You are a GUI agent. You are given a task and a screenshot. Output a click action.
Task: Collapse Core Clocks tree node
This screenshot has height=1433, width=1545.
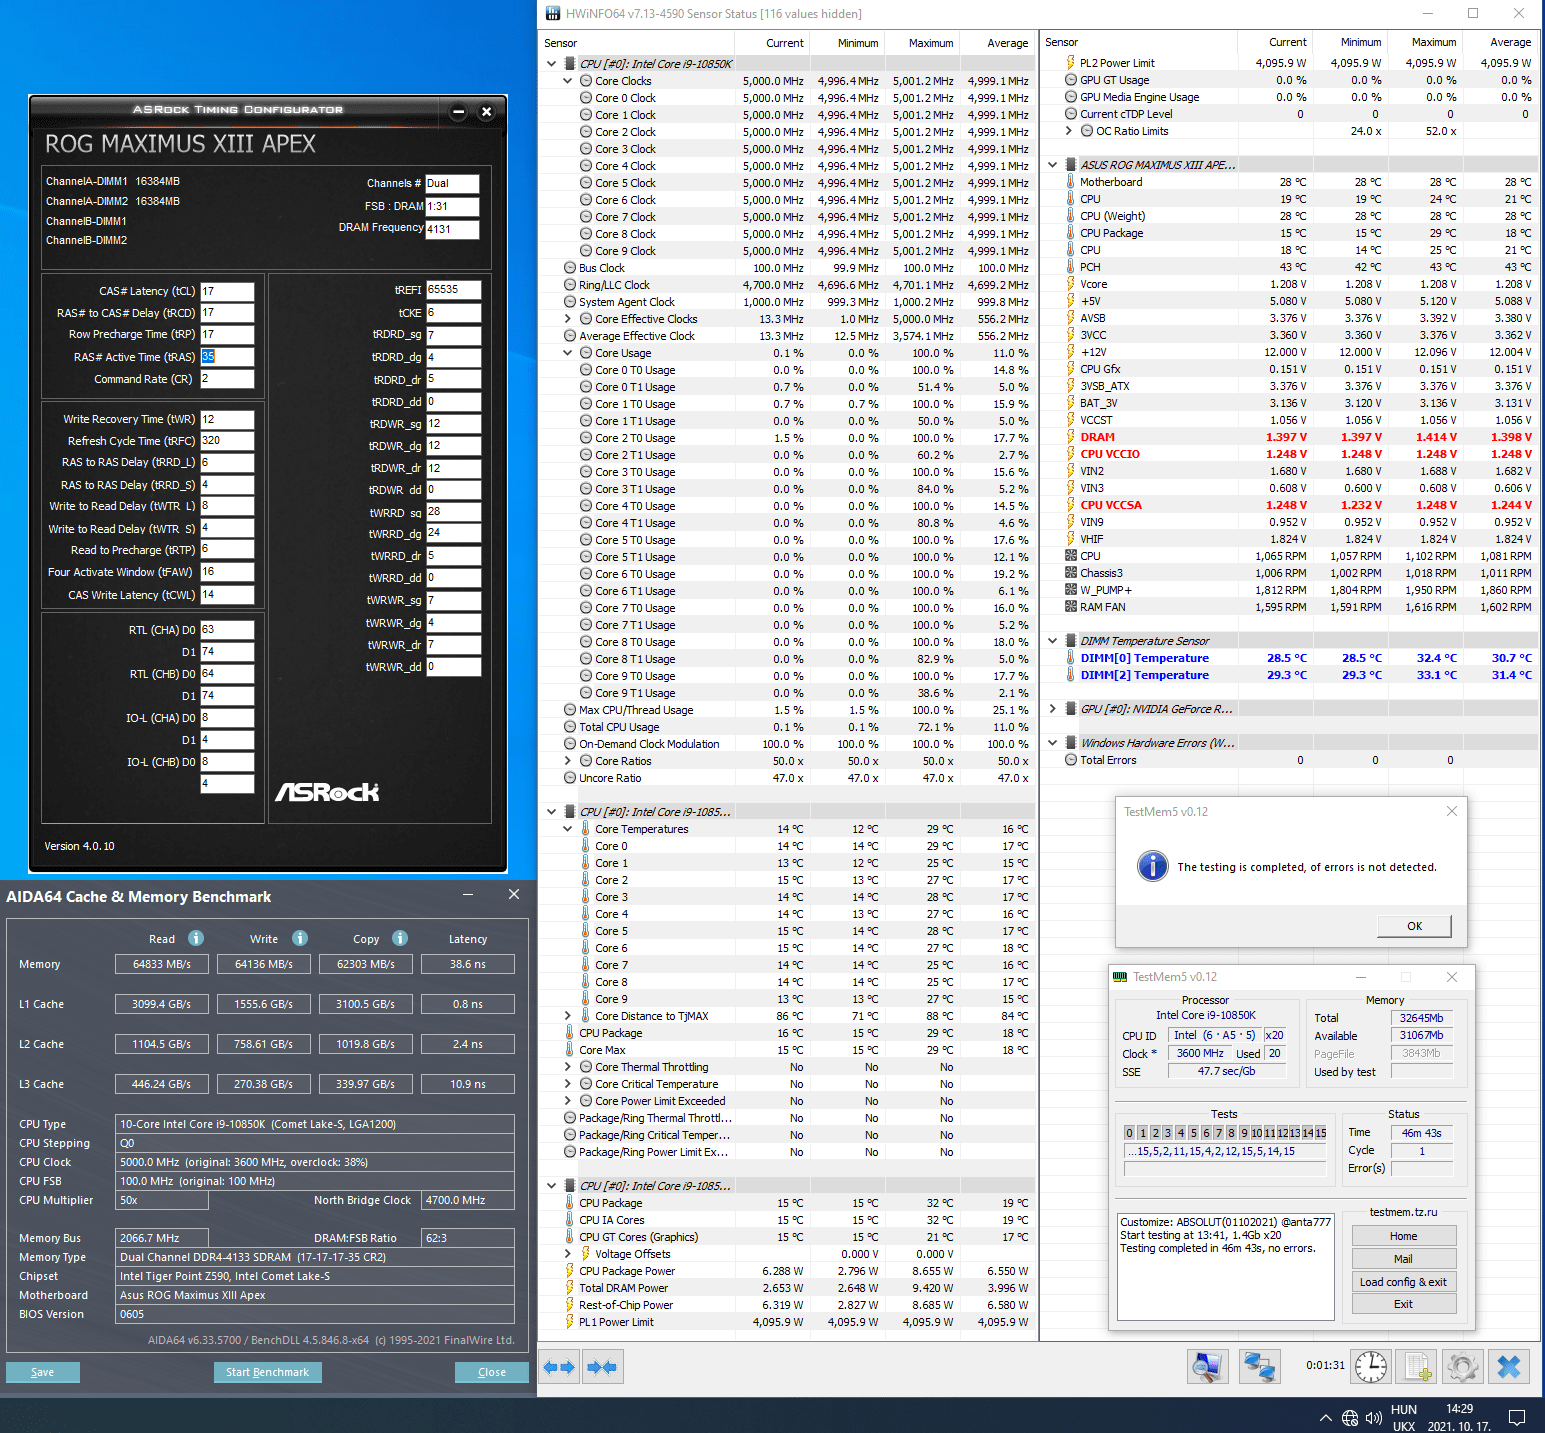568,81
